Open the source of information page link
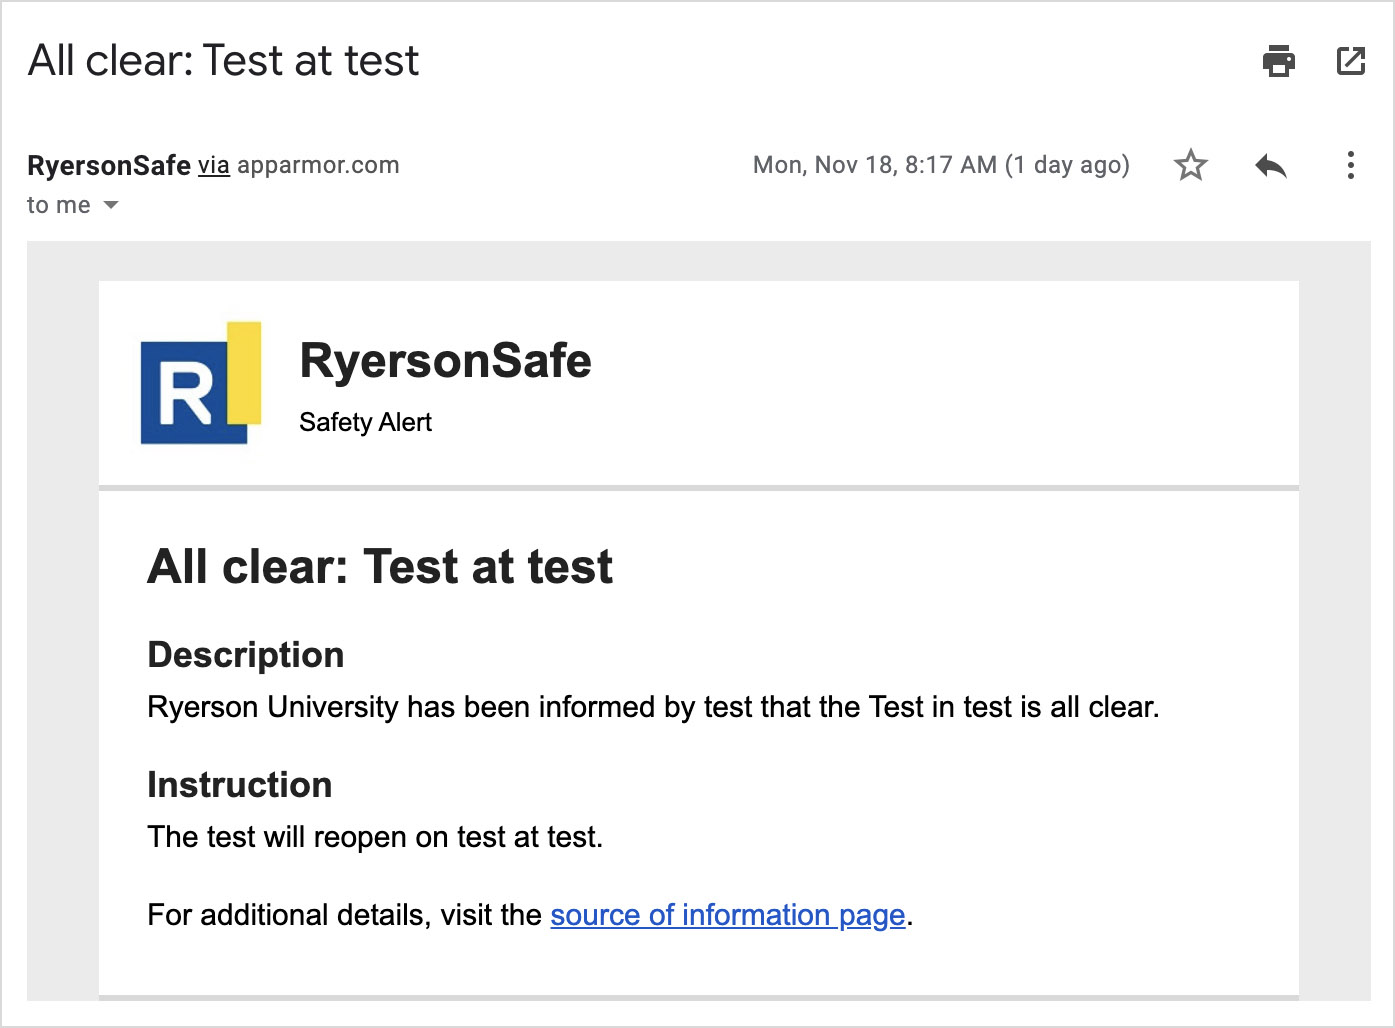This screenshot has width=1395, height=1028. click(727, 914)
